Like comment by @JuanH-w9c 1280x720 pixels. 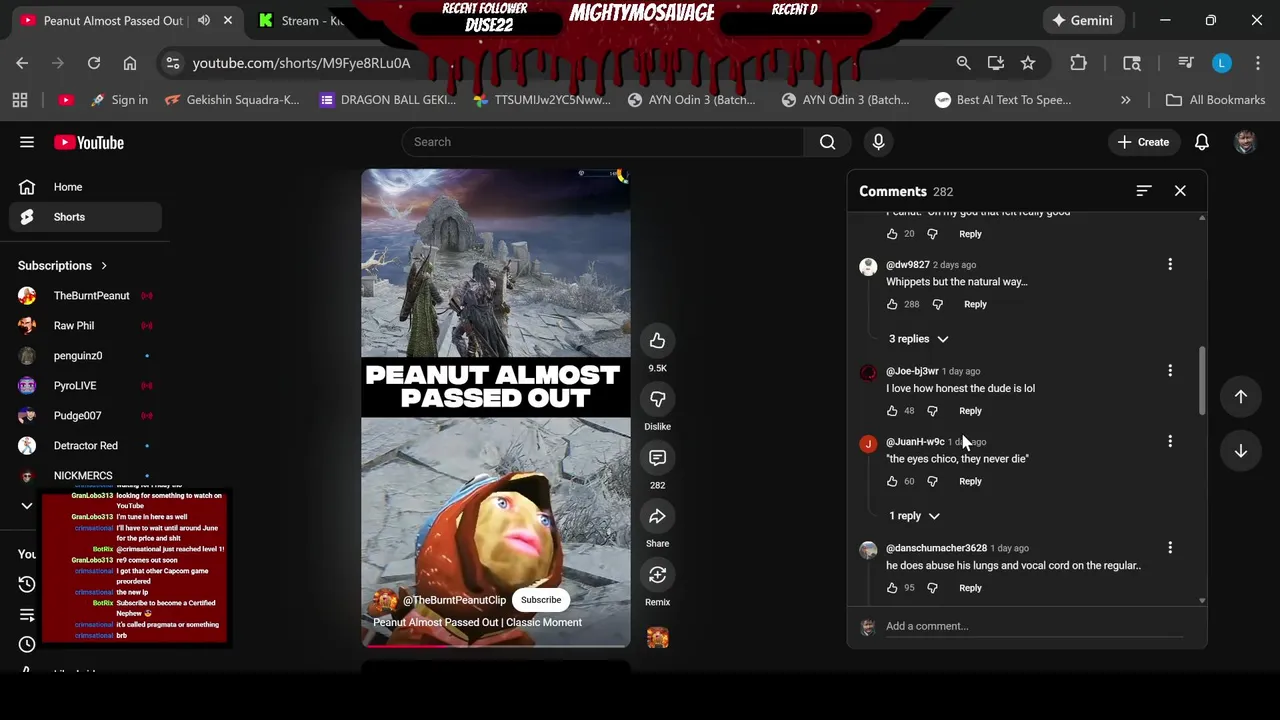[892, 481]
